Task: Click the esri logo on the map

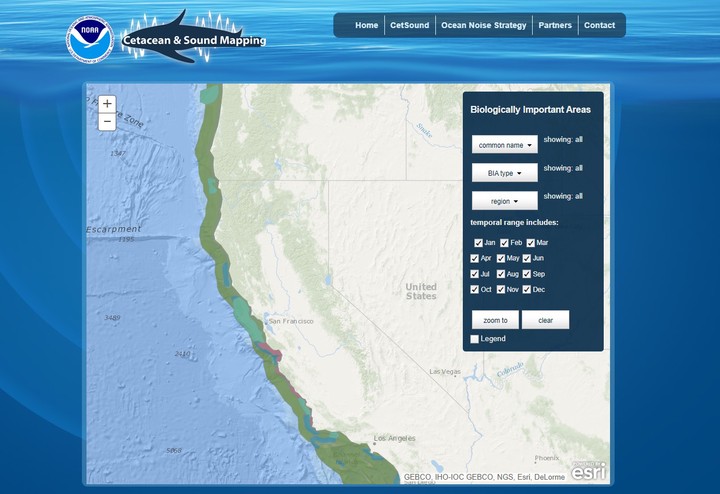Action: point(588,471)
